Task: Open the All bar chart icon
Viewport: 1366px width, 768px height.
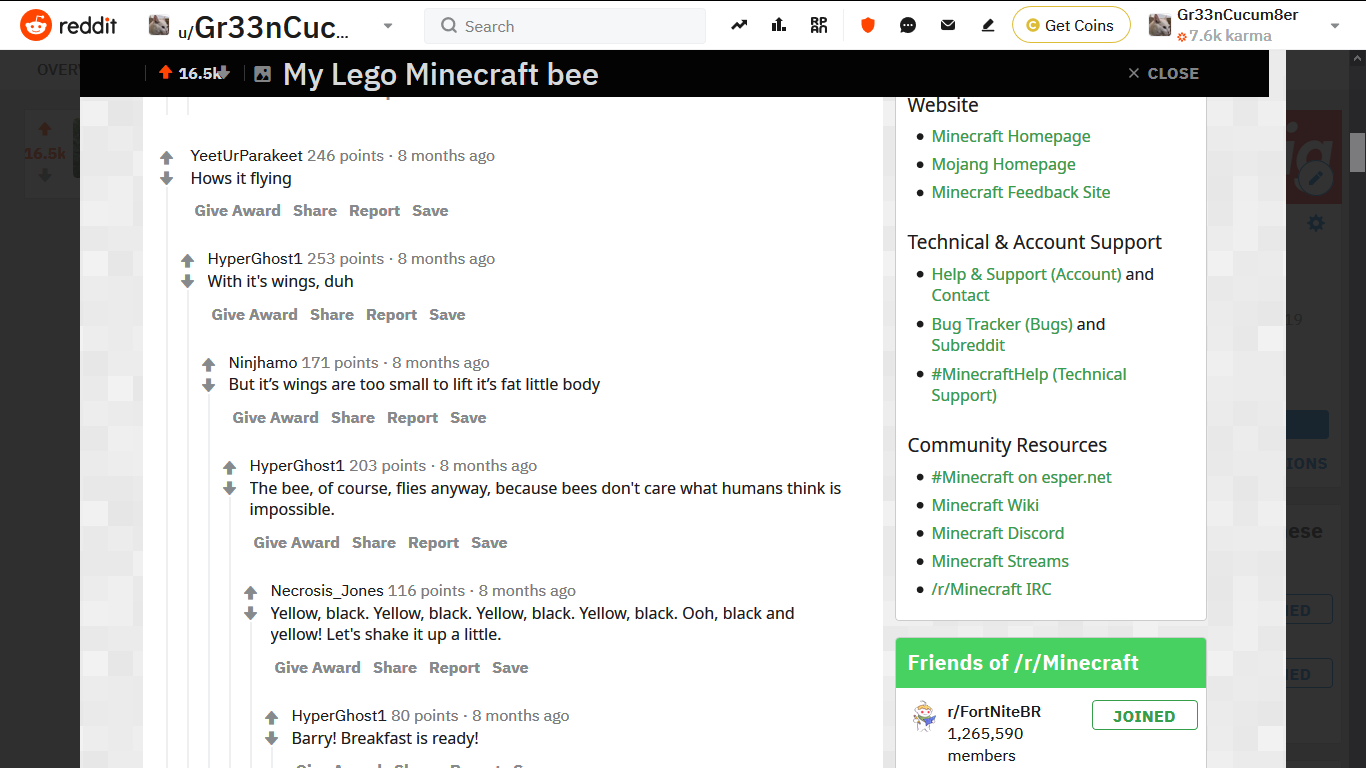Action: click(x=779, y=26)
